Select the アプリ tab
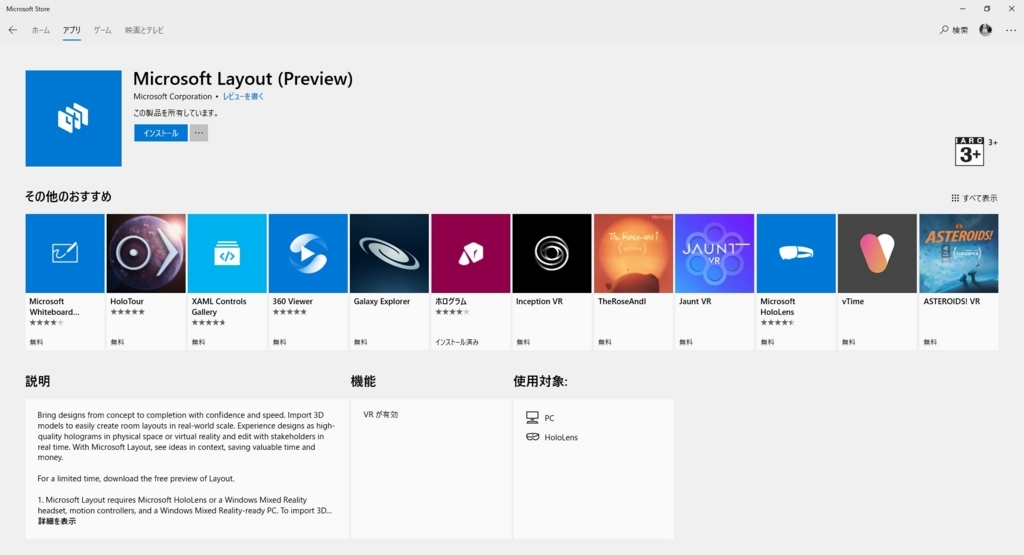 coord(72,30)
